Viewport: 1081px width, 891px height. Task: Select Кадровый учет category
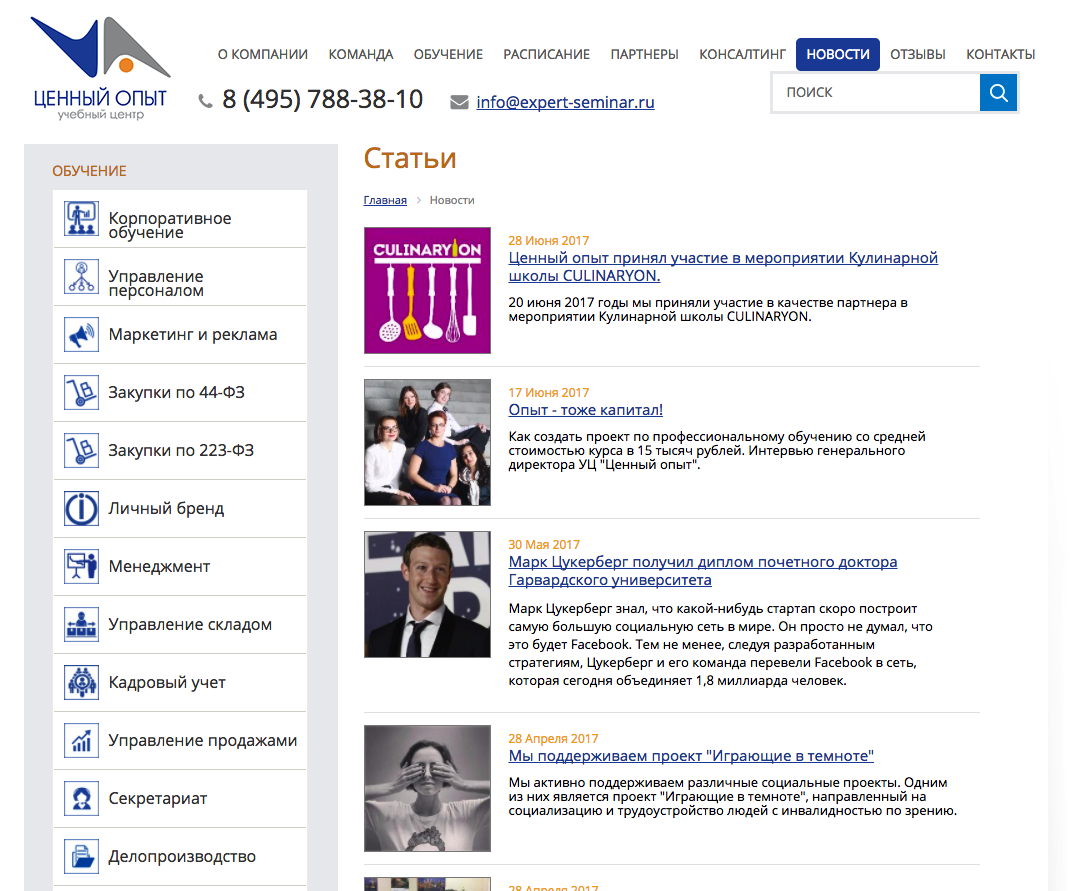pos(180,682)
